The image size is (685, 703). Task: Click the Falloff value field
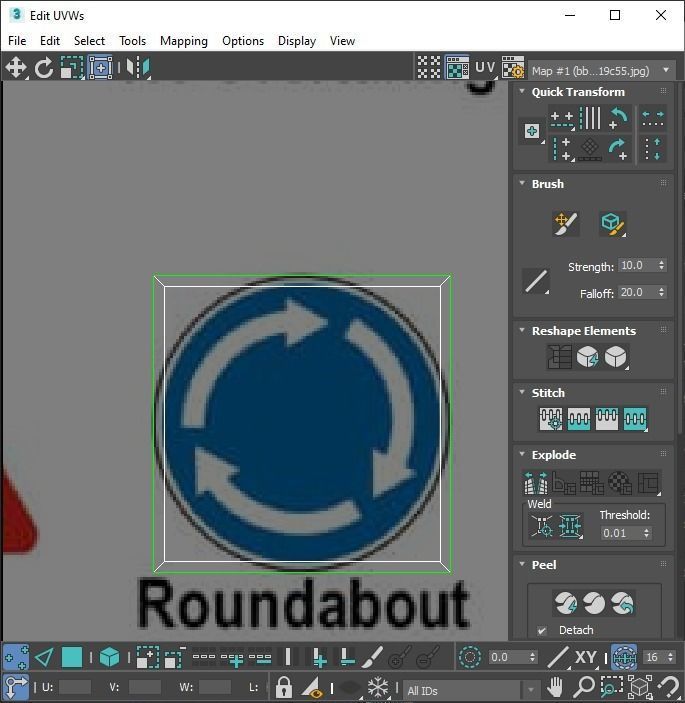[x=637, y=292]
